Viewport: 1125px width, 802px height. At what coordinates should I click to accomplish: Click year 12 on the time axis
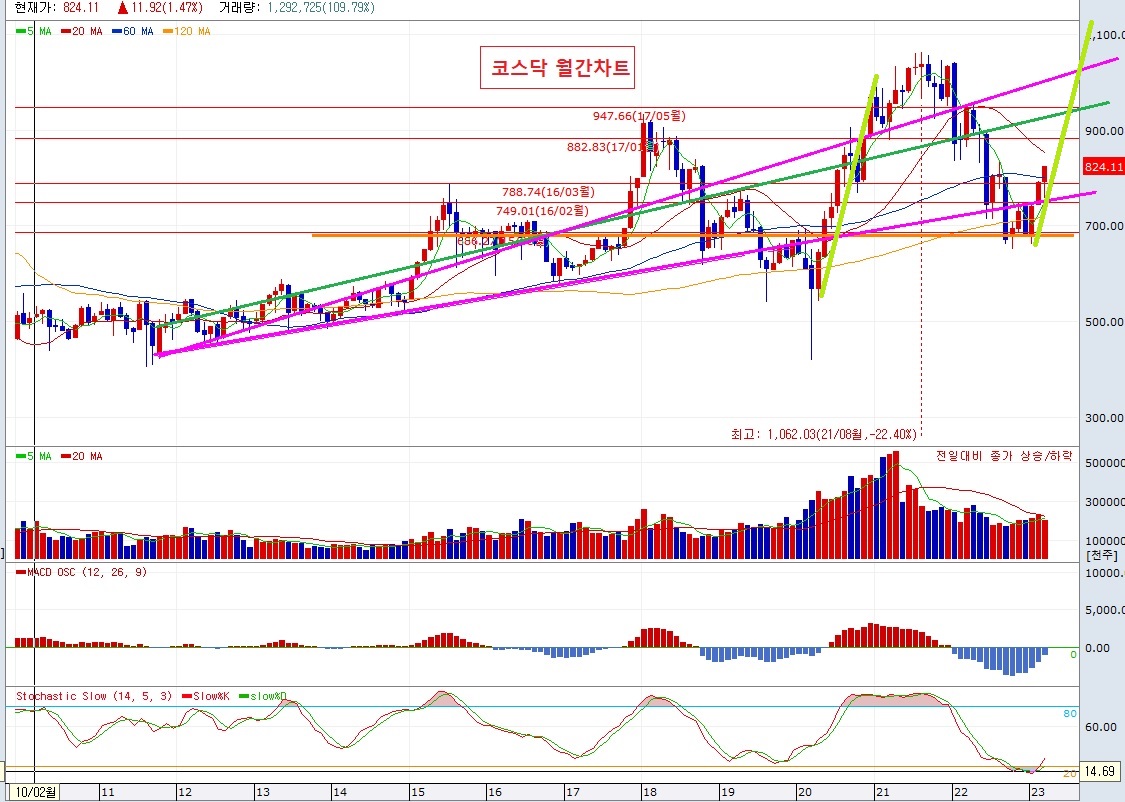click(185, 793)
